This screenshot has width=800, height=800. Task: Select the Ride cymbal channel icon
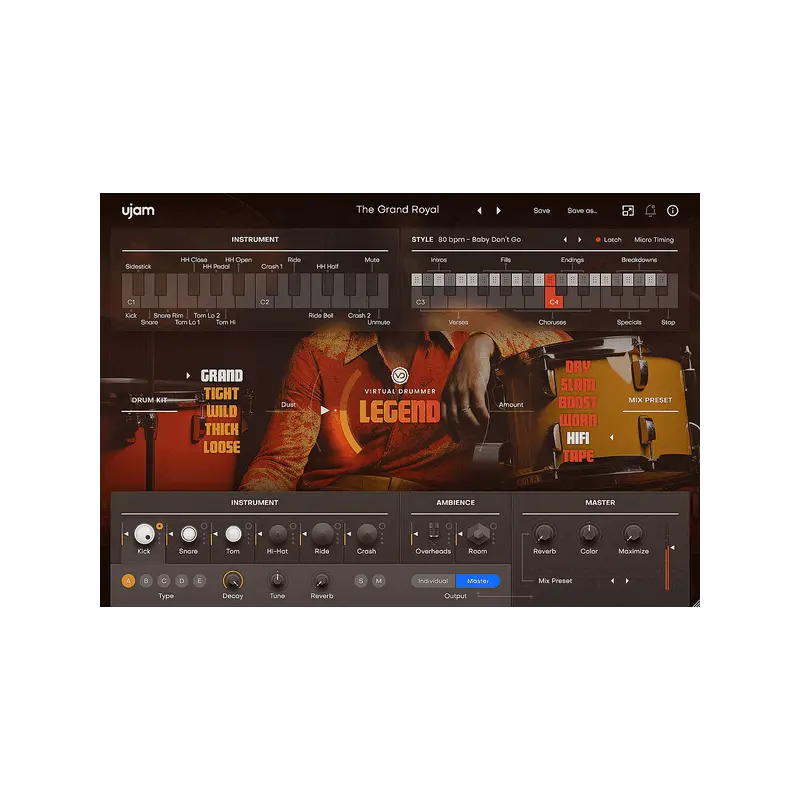pos(322,534)
